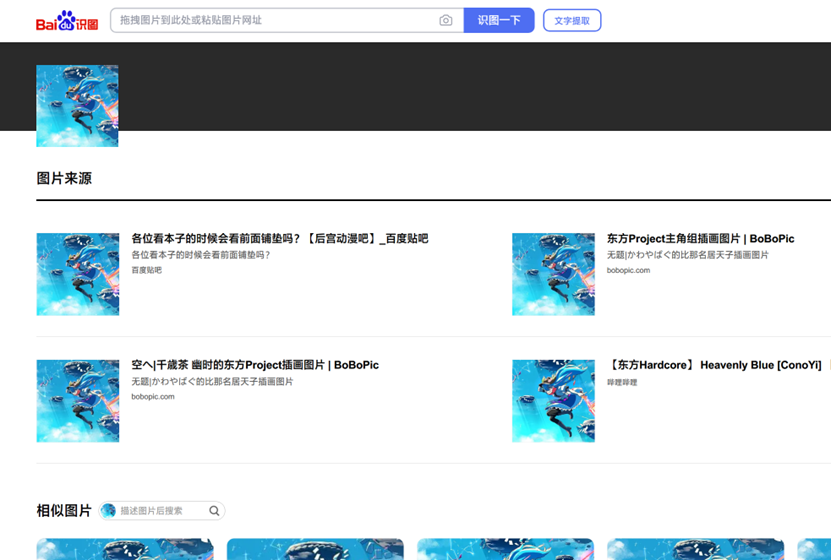Open thumbnail of the 百度贴吧 result
The height and width of the screenshot is (560, 831).
click(78, 274)
